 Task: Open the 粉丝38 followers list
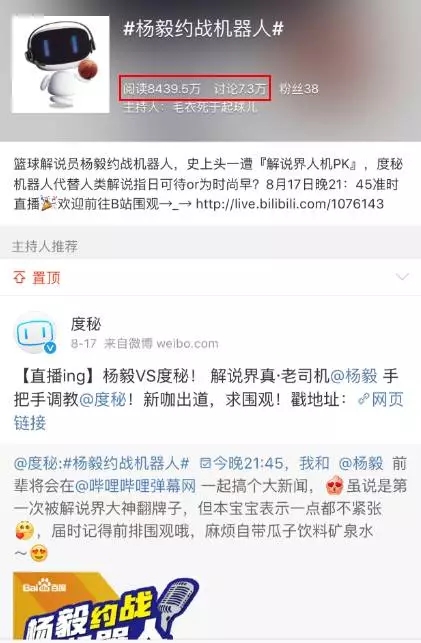pos(299,89)
